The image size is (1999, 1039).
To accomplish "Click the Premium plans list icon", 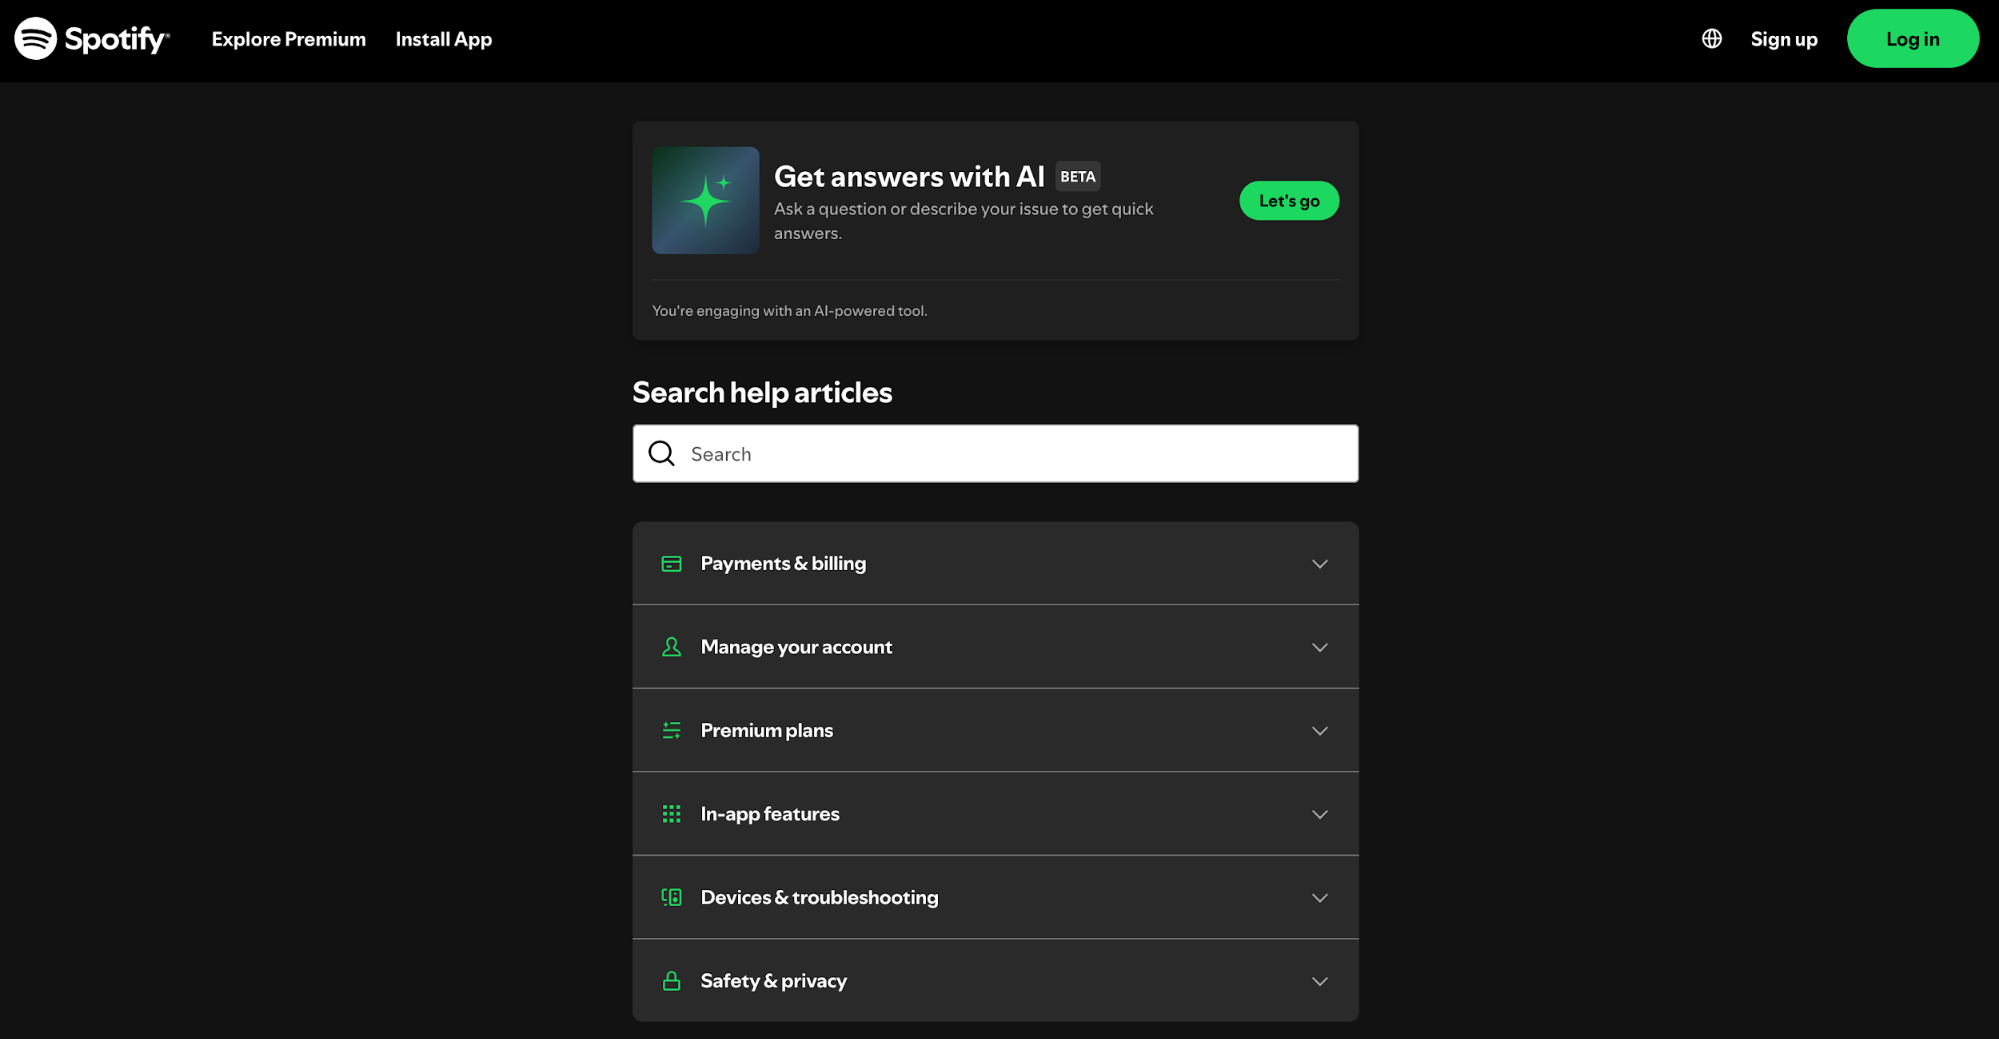I will pos(672,731).
